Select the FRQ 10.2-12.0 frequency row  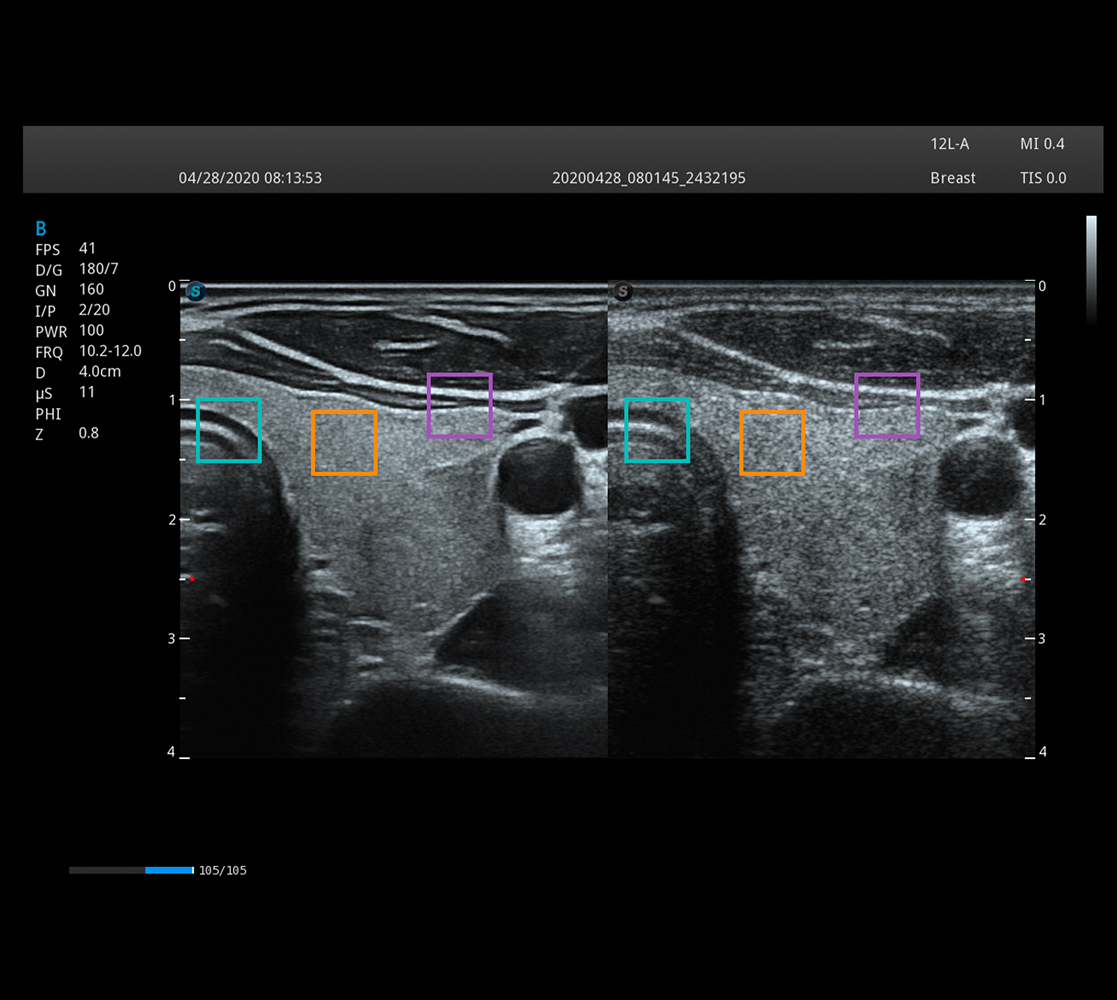tap(88, 352)
